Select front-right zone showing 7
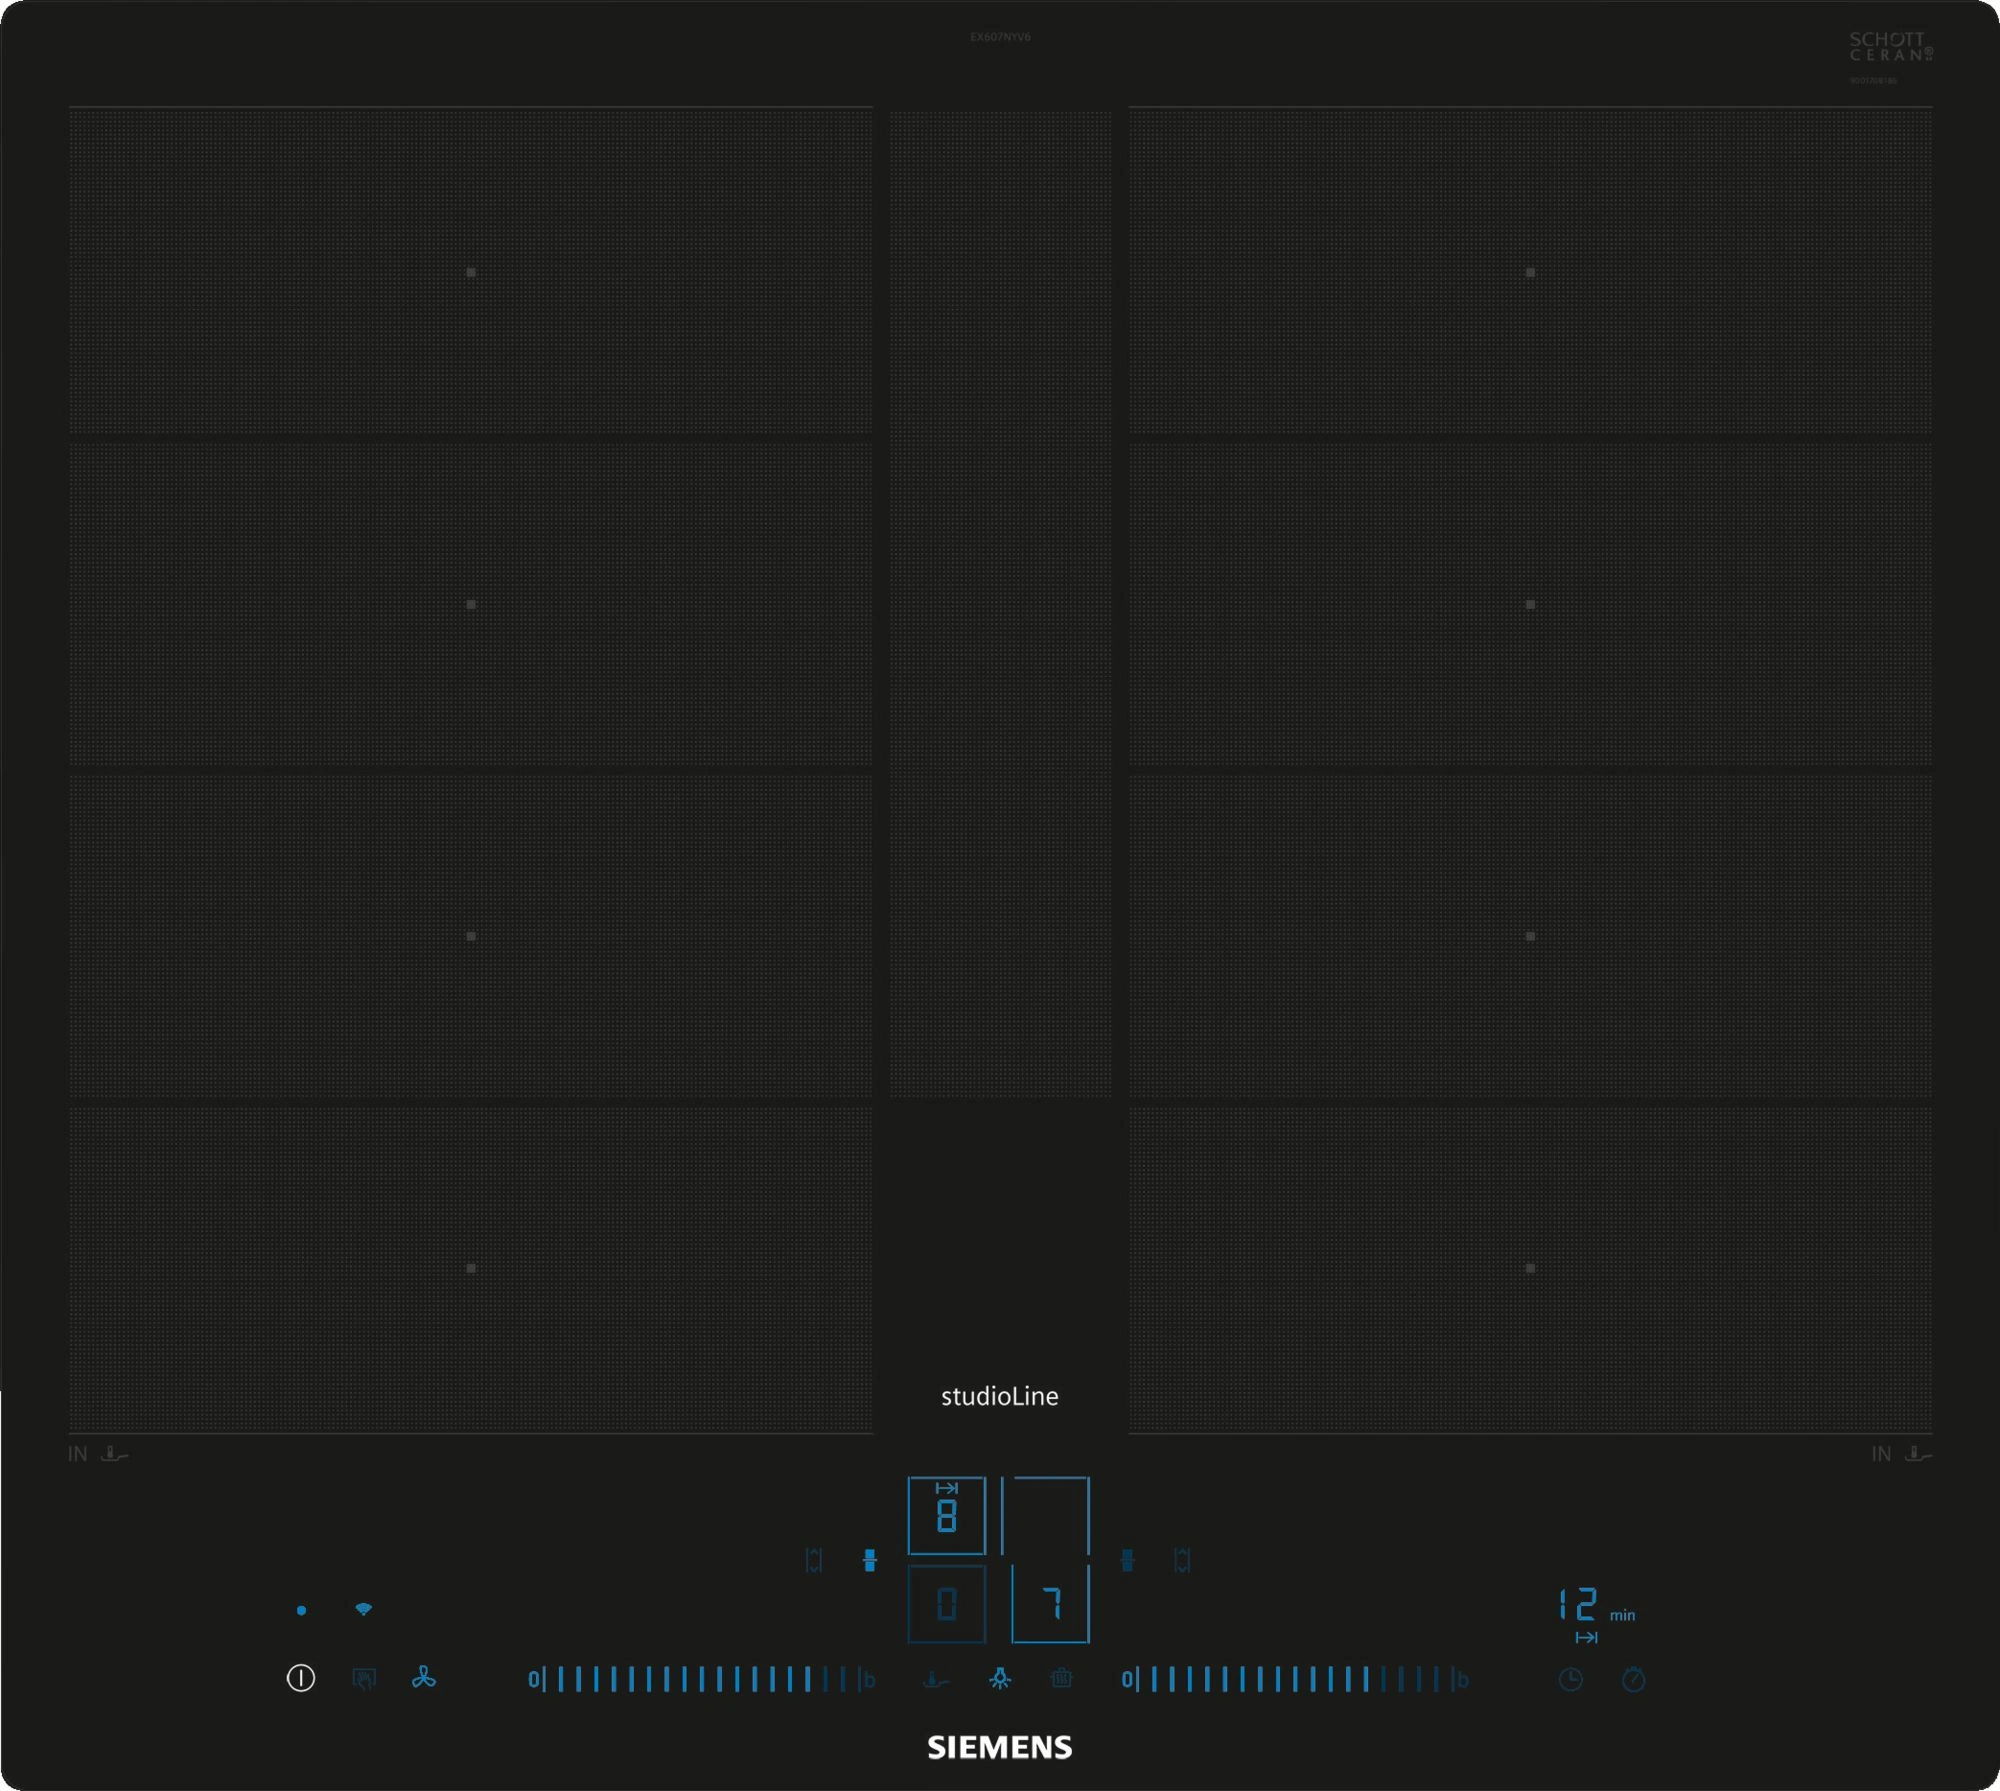Viewport: 2000px width, 1791px height. point(1050,1604)
